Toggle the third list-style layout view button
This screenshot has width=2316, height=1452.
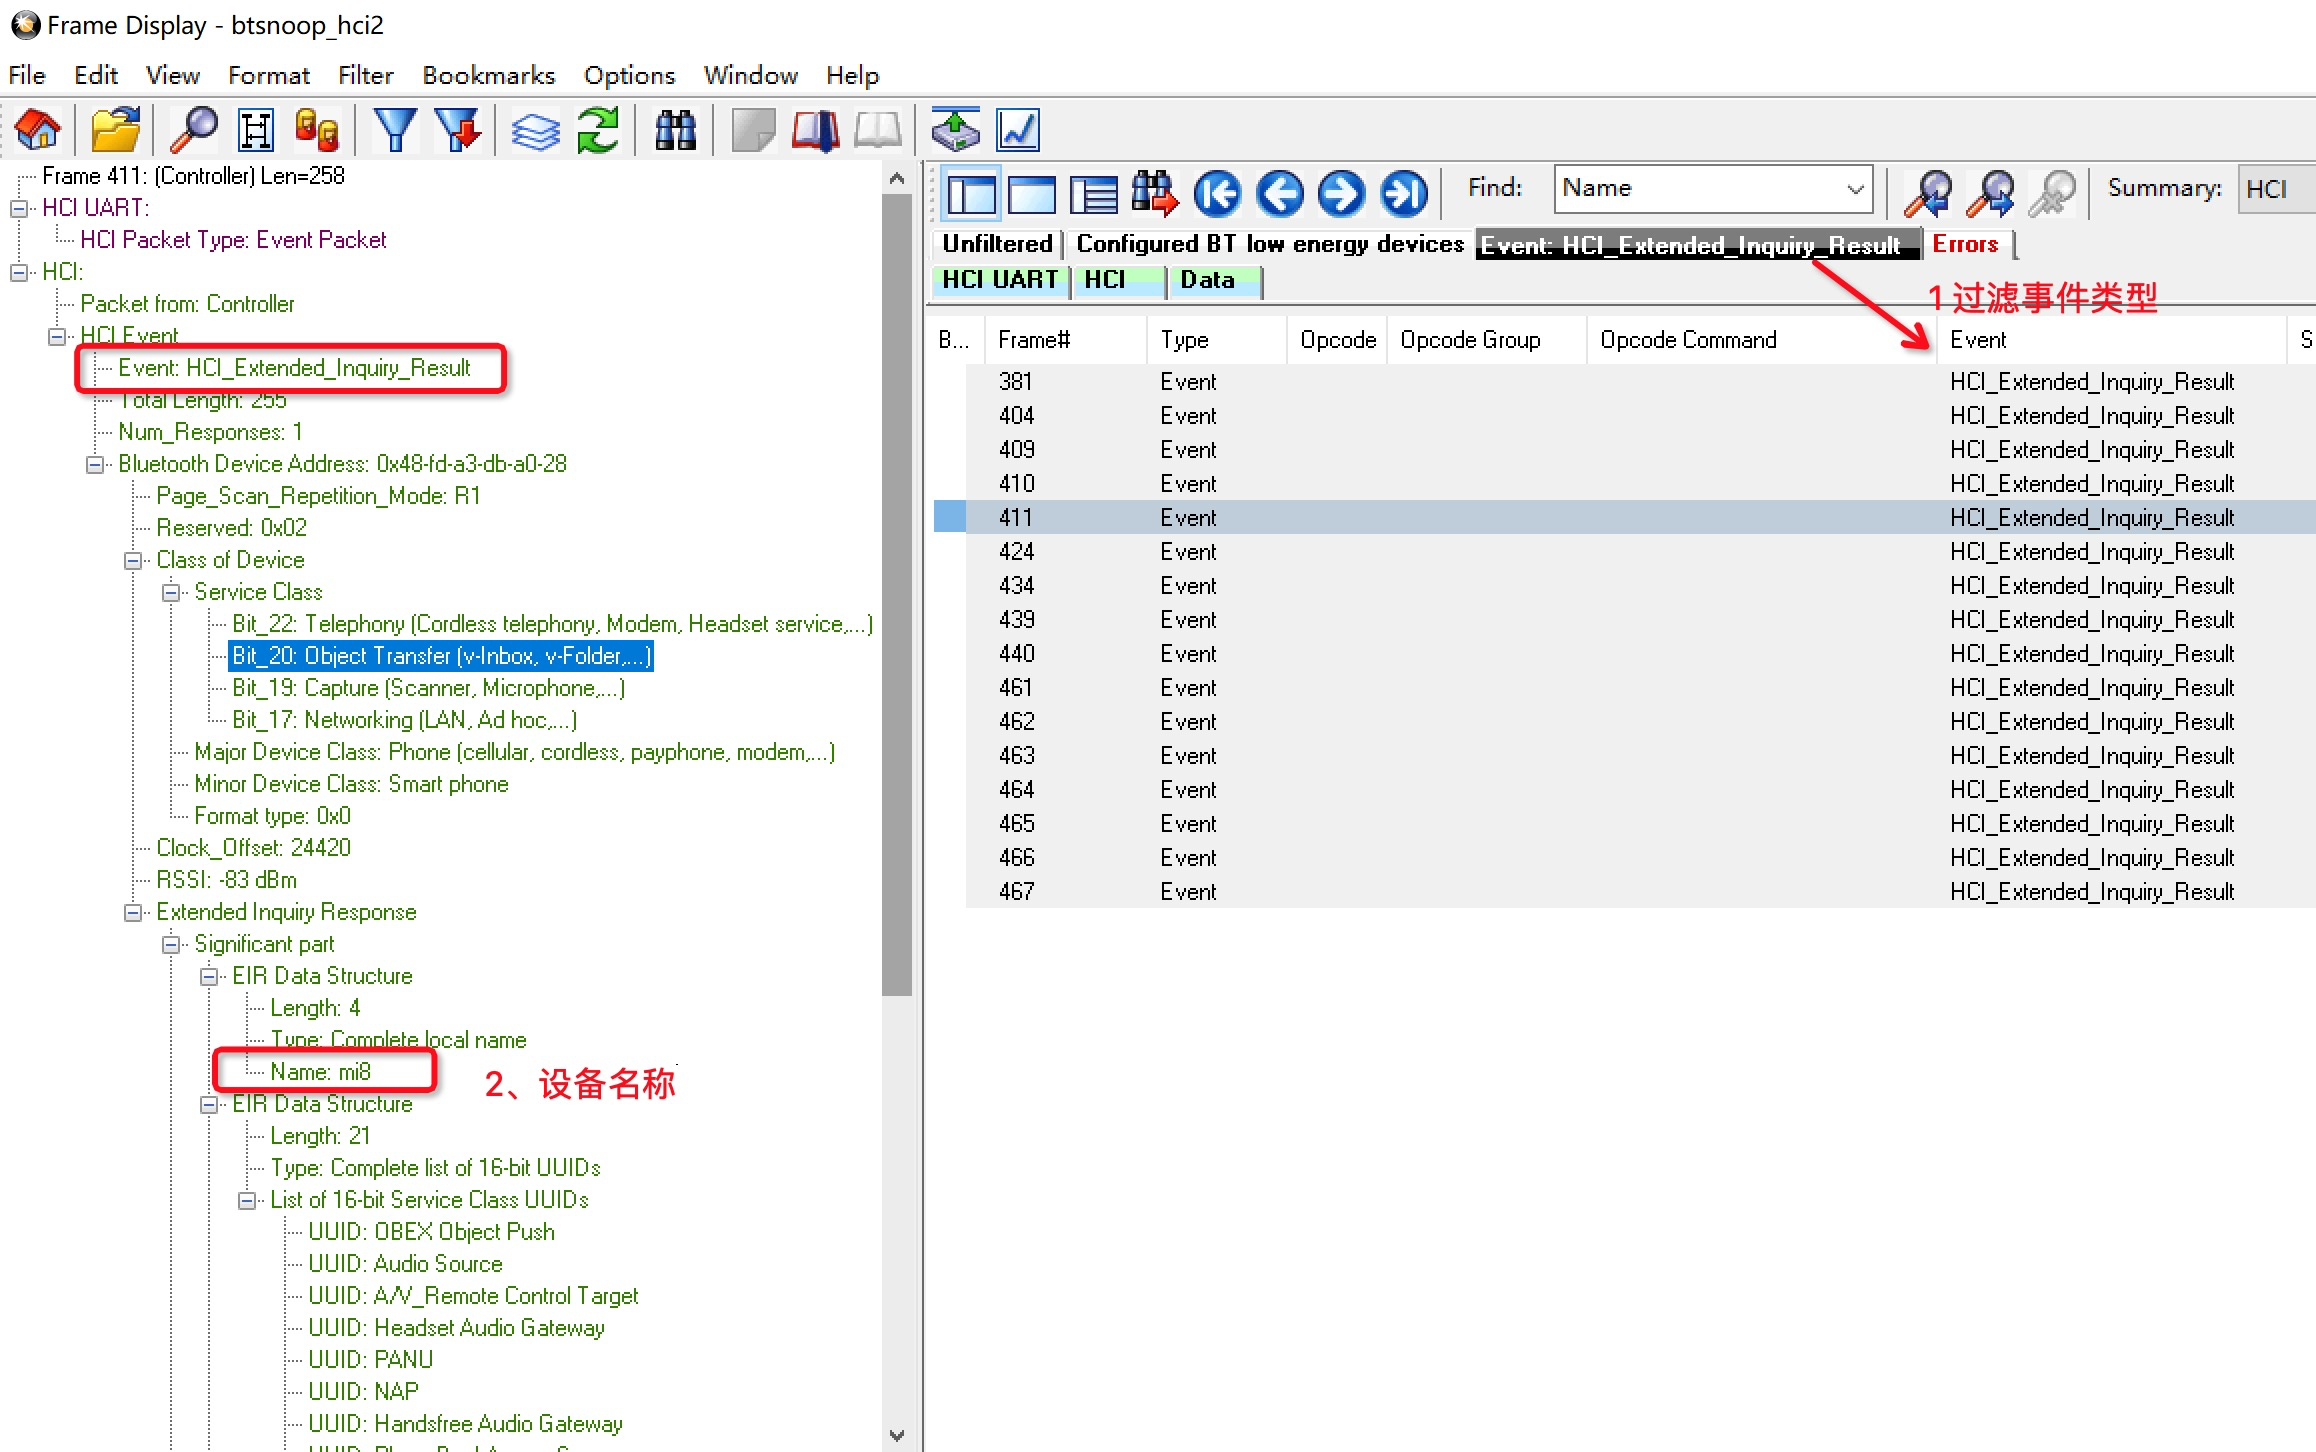[x=1093, y=193]
